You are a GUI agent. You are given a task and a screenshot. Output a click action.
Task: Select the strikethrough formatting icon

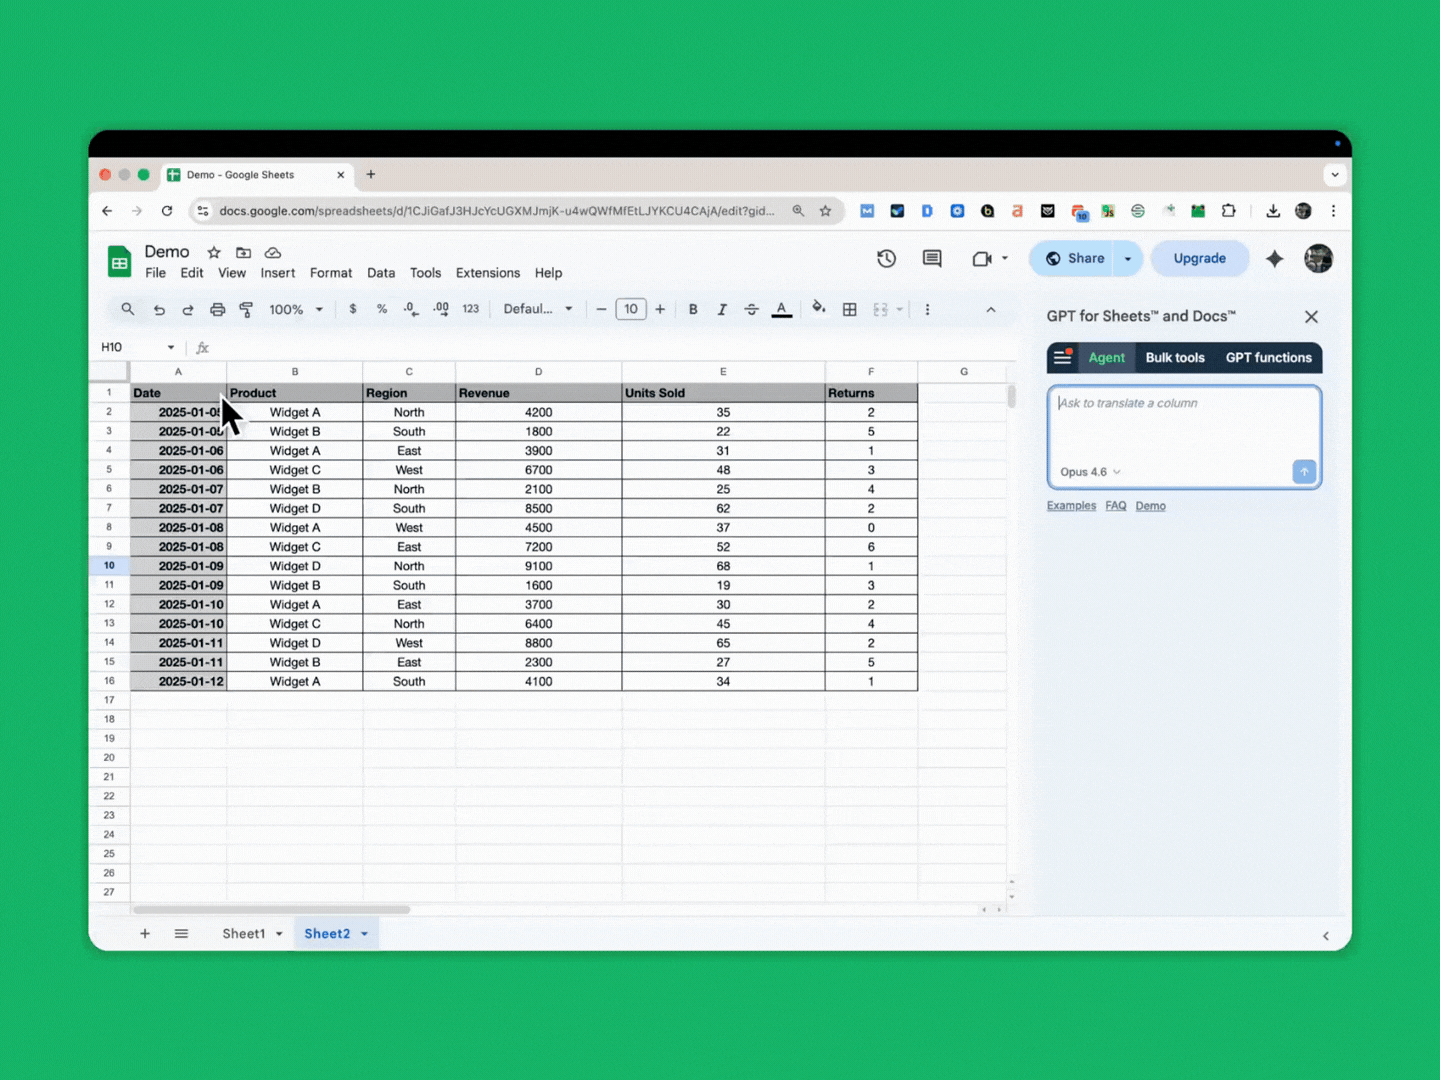pos(751,309)
